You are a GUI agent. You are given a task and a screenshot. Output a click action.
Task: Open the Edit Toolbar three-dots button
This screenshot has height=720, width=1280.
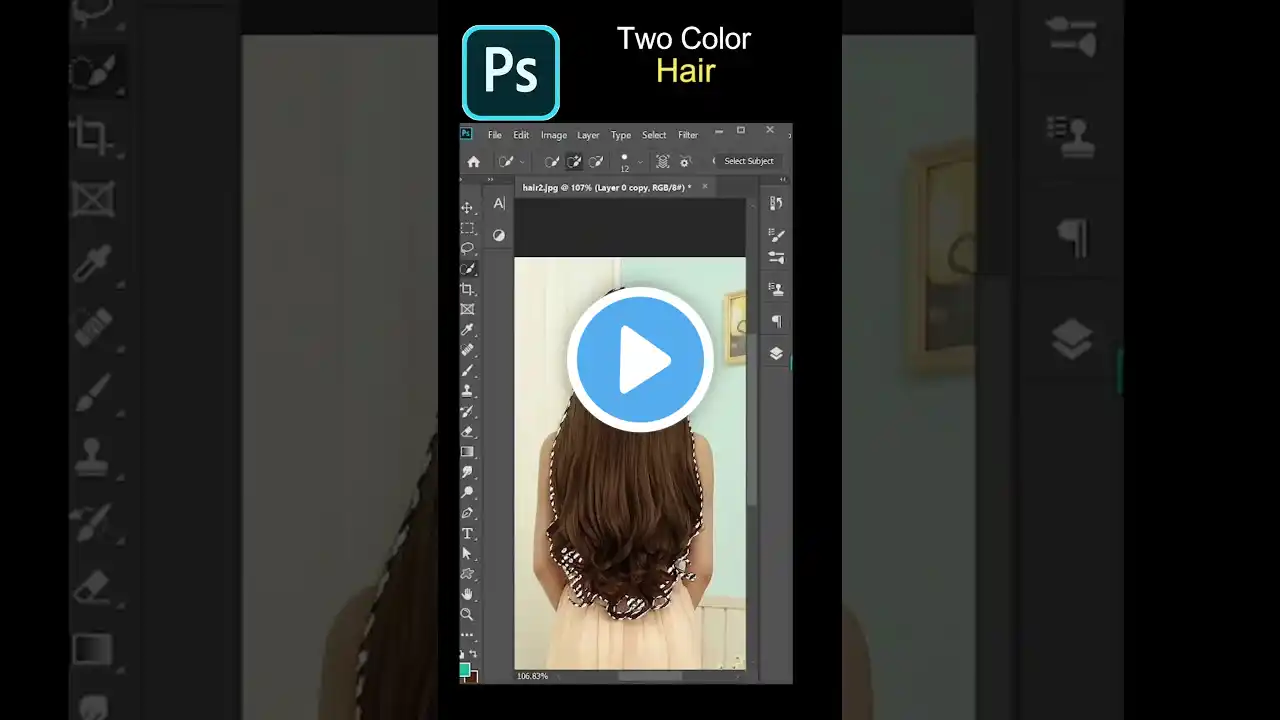click(x=467, y=635)
